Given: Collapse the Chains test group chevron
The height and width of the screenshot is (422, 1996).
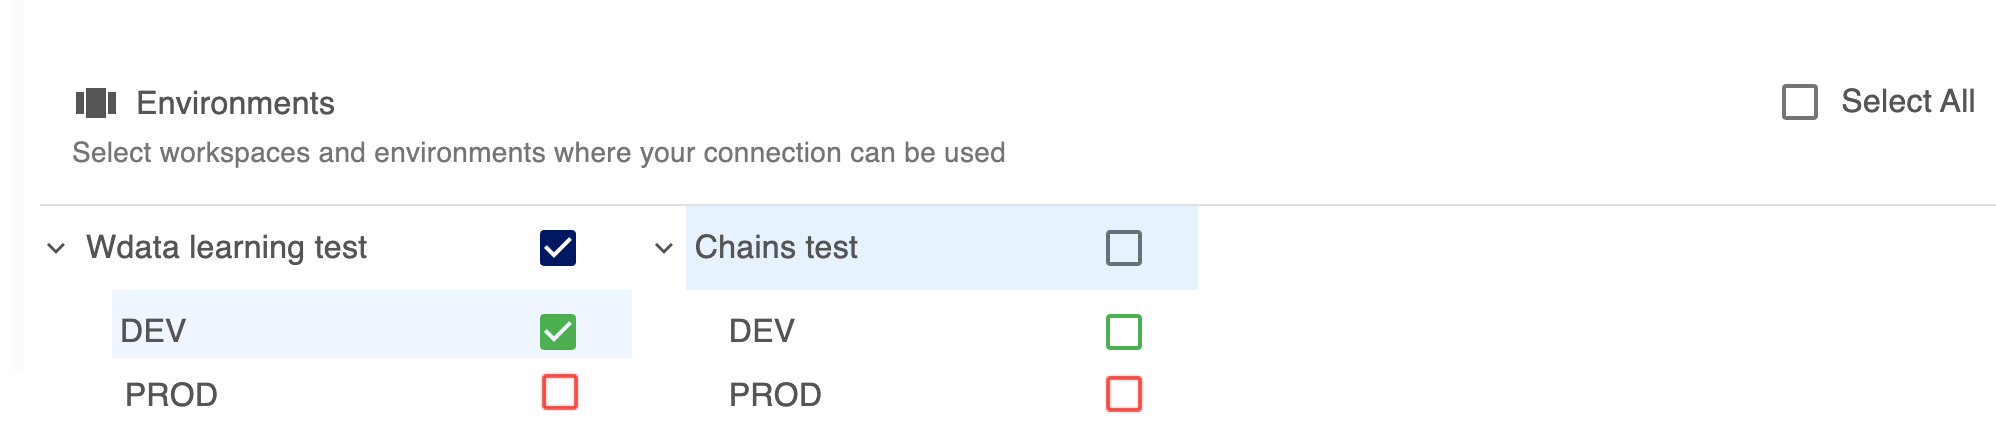Looking at the screenshot, I should coord(663,248).
